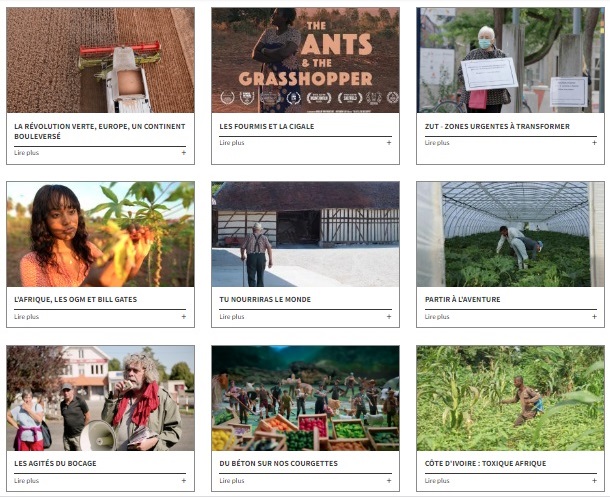Click plus icon on ZUT Zones Urgentes card

594,143
